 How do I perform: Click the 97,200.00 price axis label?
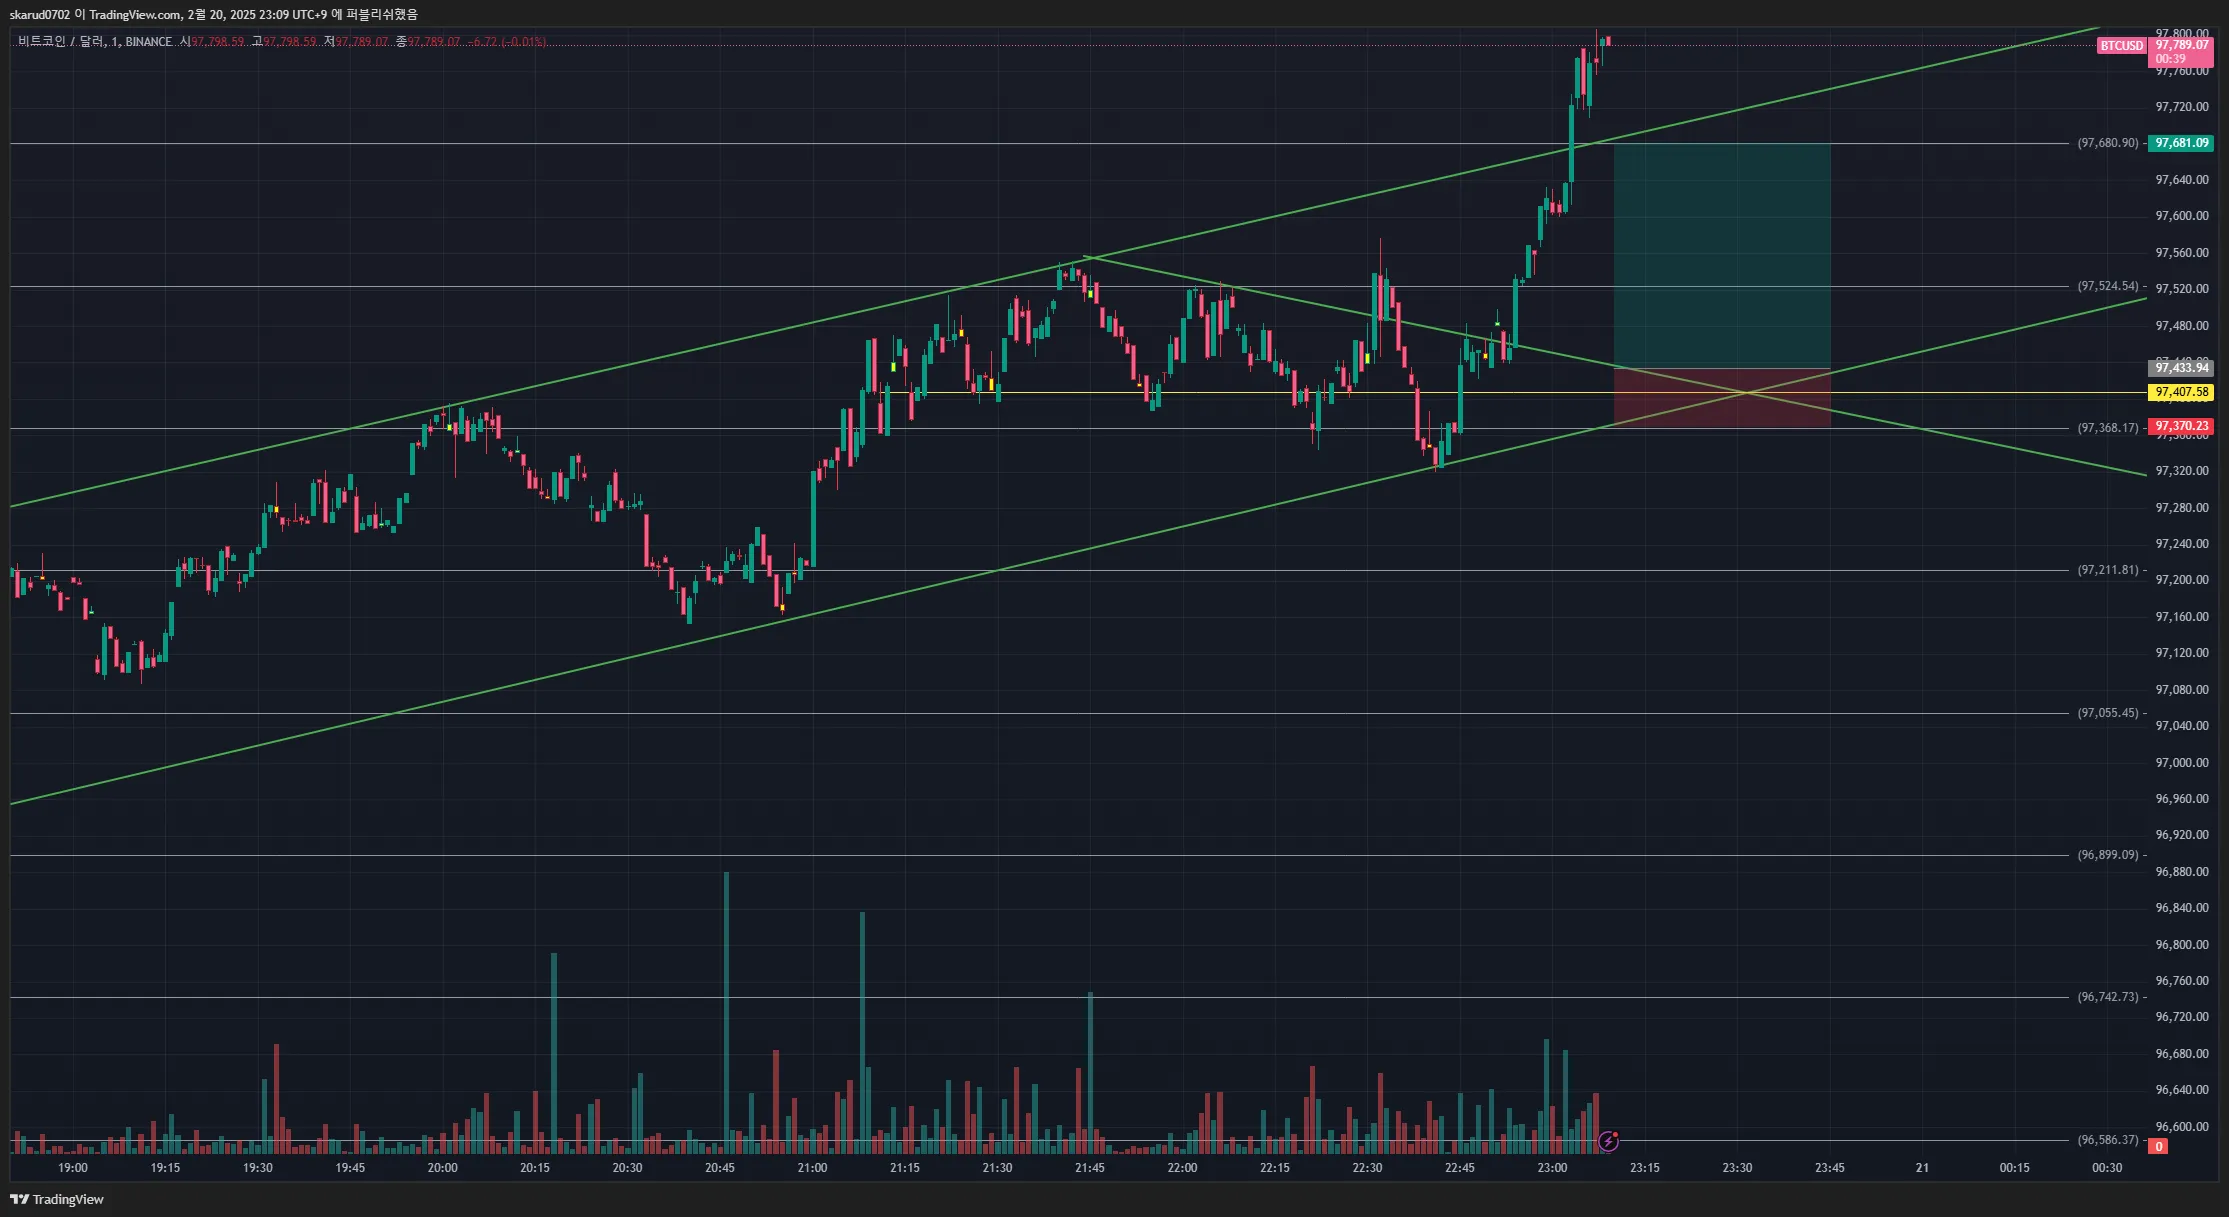pyautogui.click(x=2182, y=580)
